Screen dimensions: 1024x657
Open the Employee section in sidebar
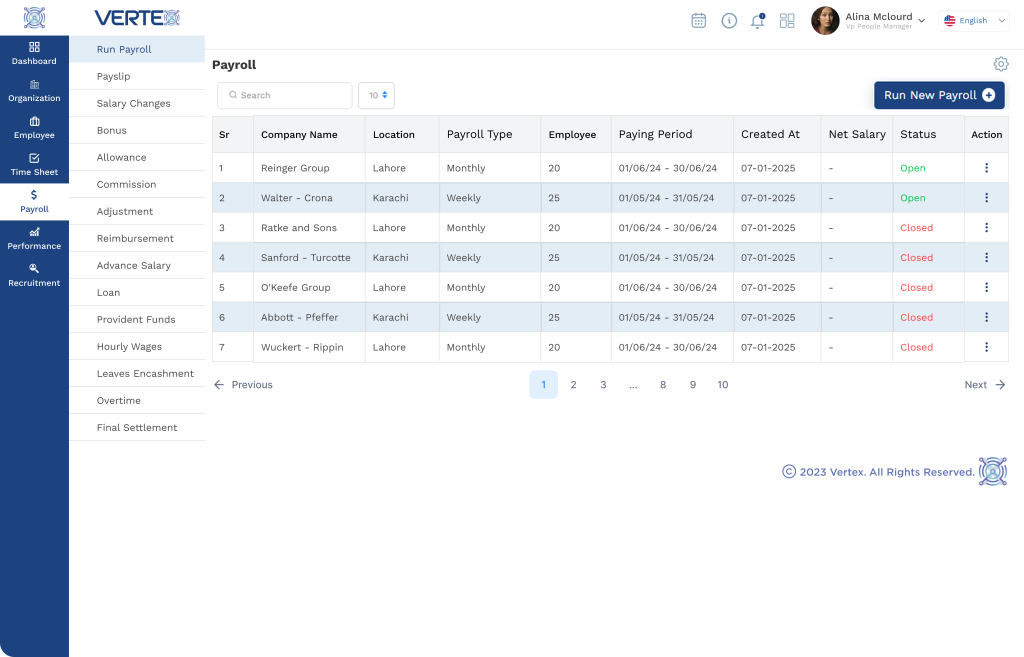[34, 128]
